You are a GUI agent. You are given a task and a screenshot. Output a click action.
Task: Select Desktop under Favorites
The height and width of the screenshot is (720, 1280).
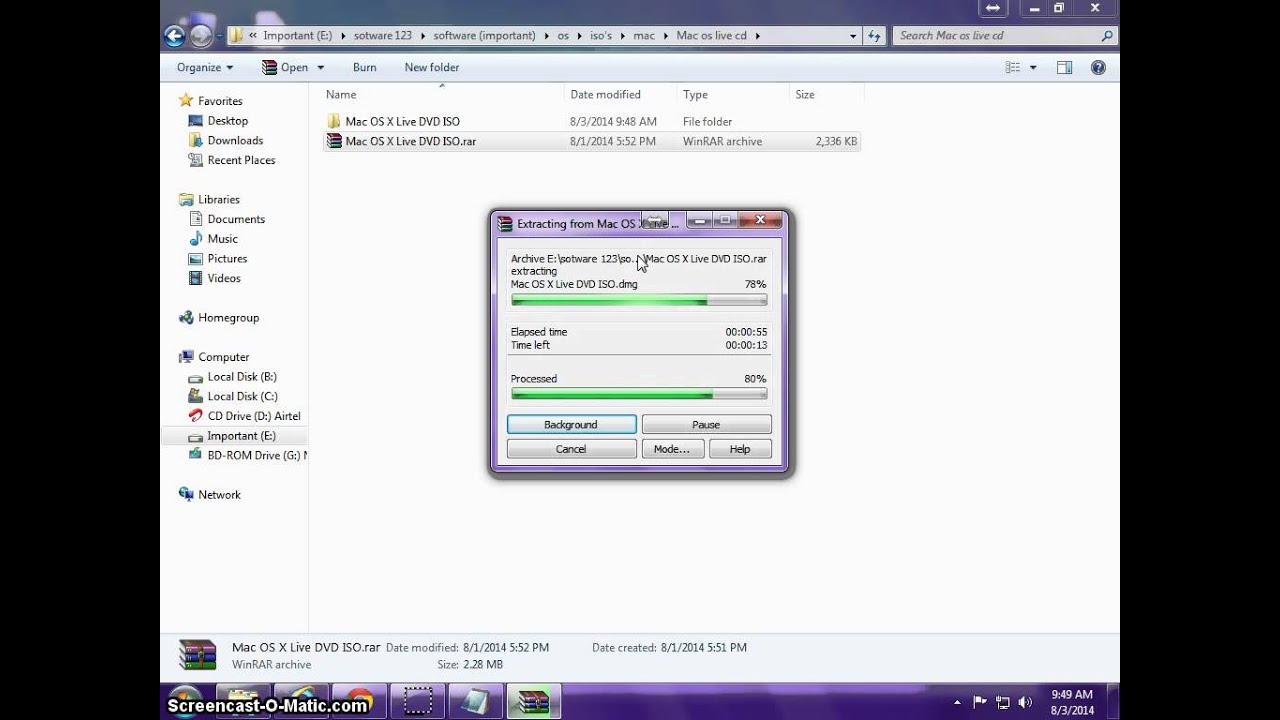[x=228, y=120]
